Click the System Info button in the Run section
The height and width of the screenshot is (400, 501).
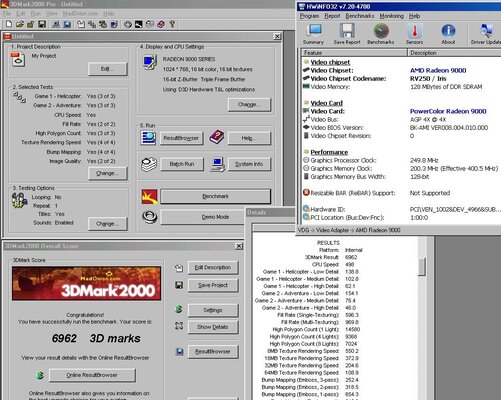249,164
